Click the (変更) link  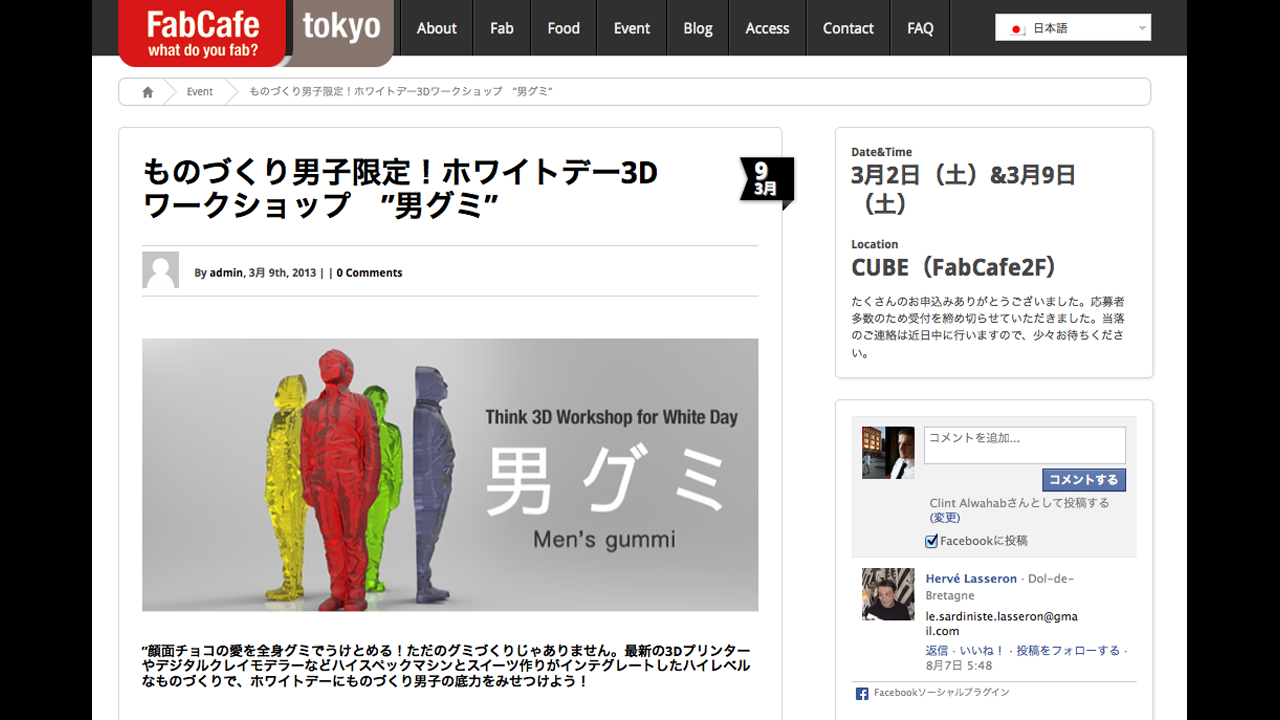(945, 518)
